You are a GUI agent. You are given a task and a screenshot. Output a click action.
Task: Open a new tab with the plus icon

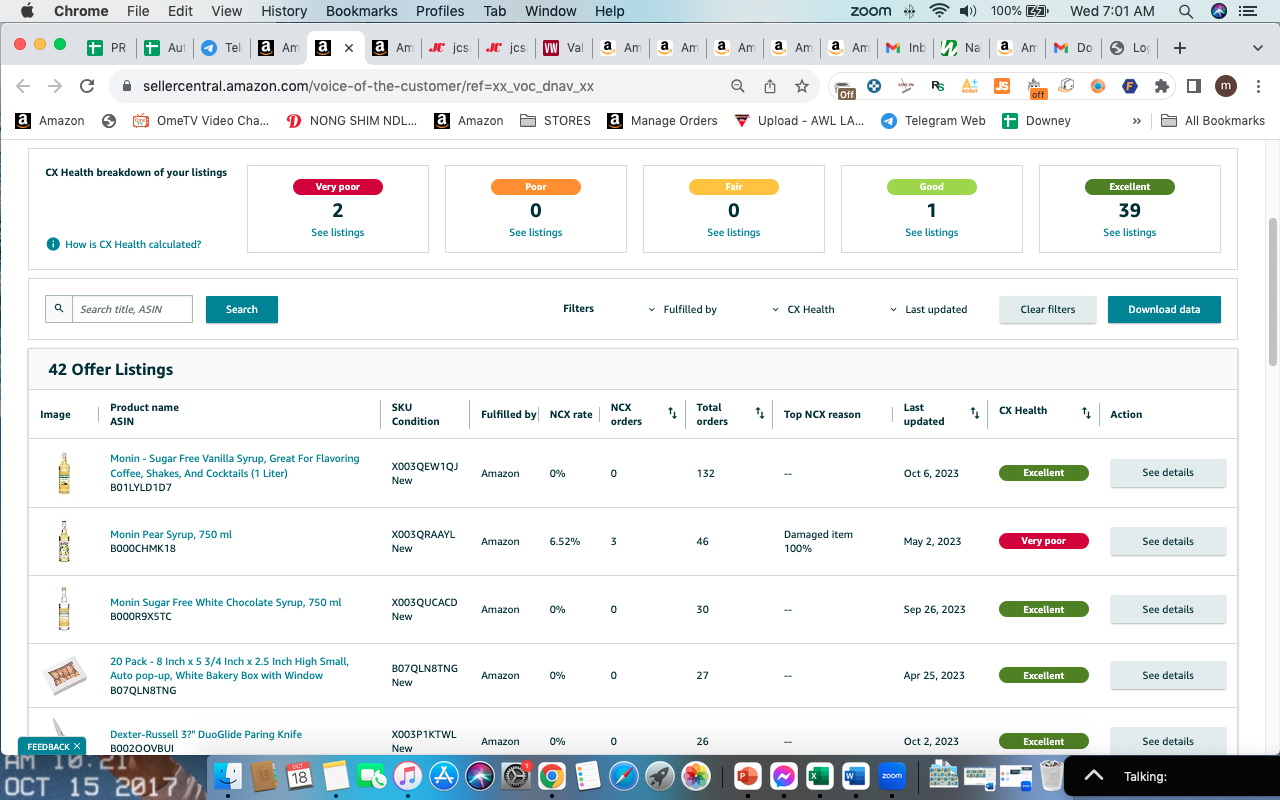1180,48
